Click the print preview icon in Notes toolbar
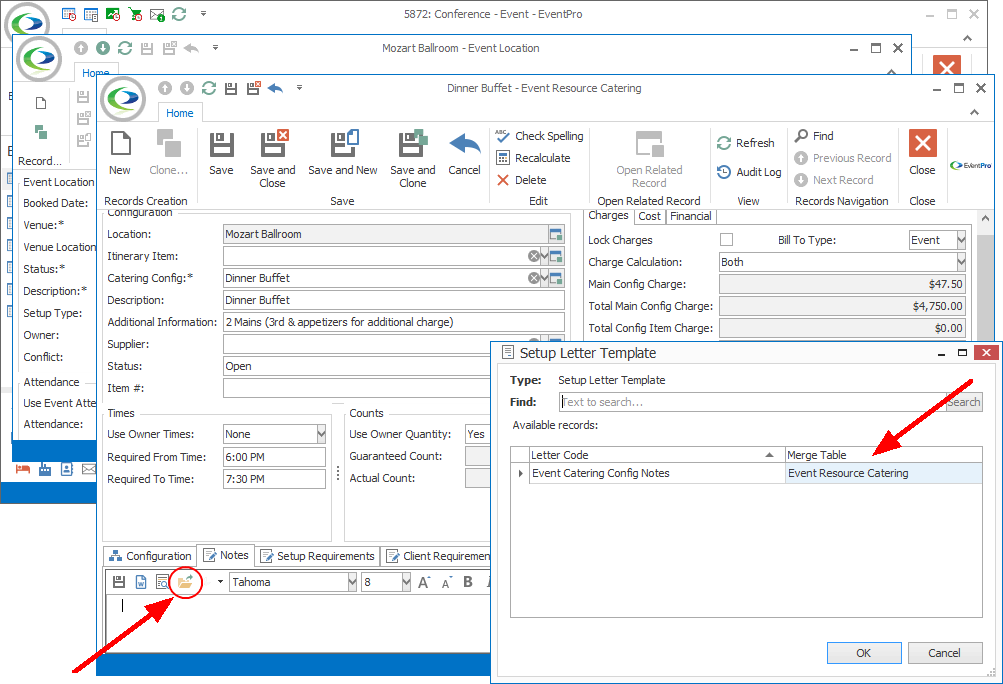 click(162, 582)
